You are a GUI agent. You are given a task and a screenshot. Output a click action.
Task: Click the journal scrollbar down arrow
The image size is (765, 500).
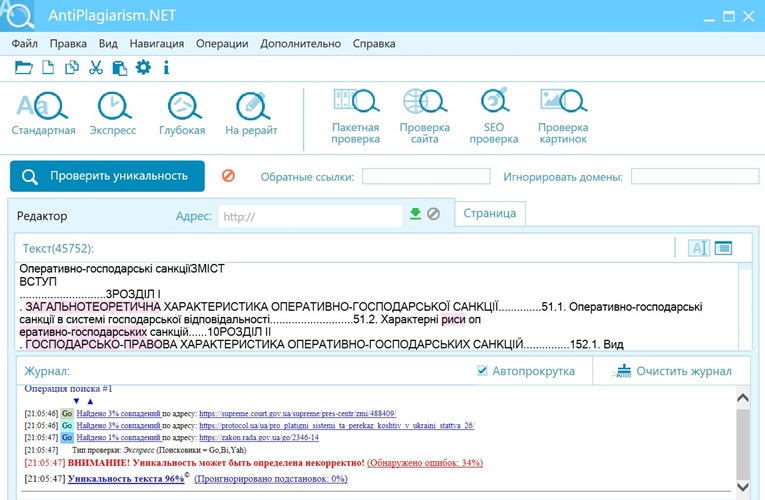point(743,486)
